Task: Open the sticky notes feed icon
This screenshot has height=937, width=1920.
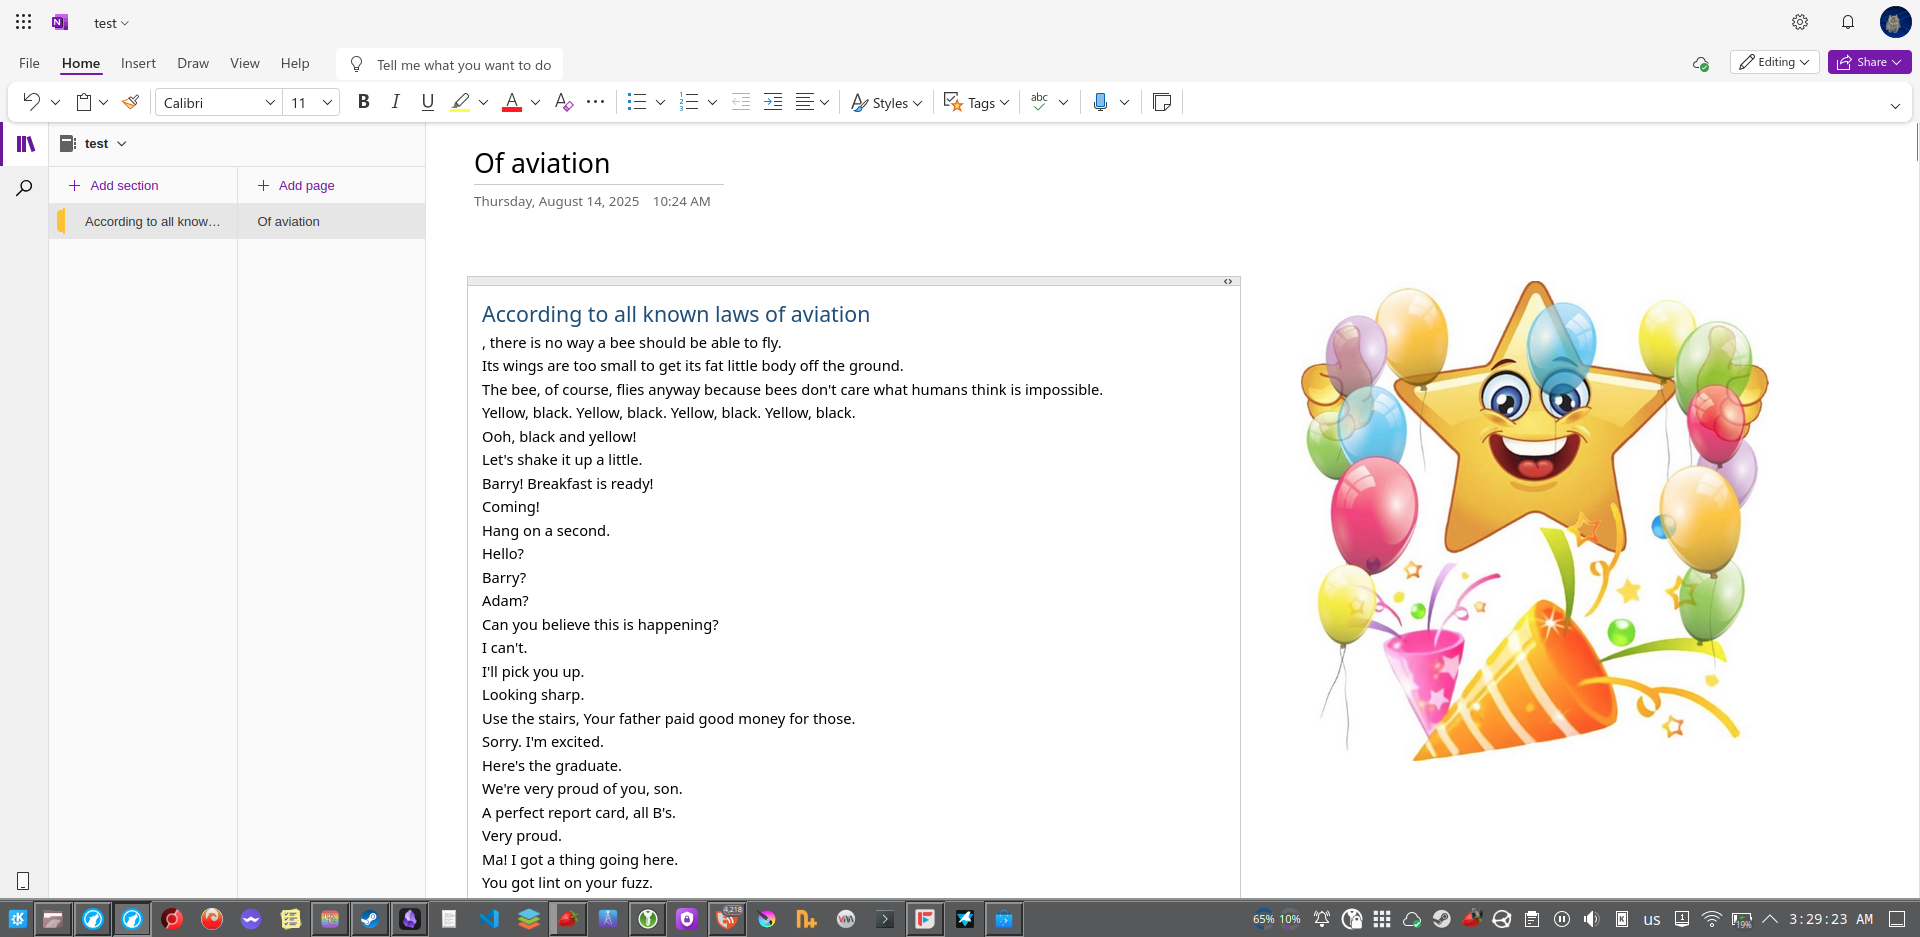Action: [1162, 102]
